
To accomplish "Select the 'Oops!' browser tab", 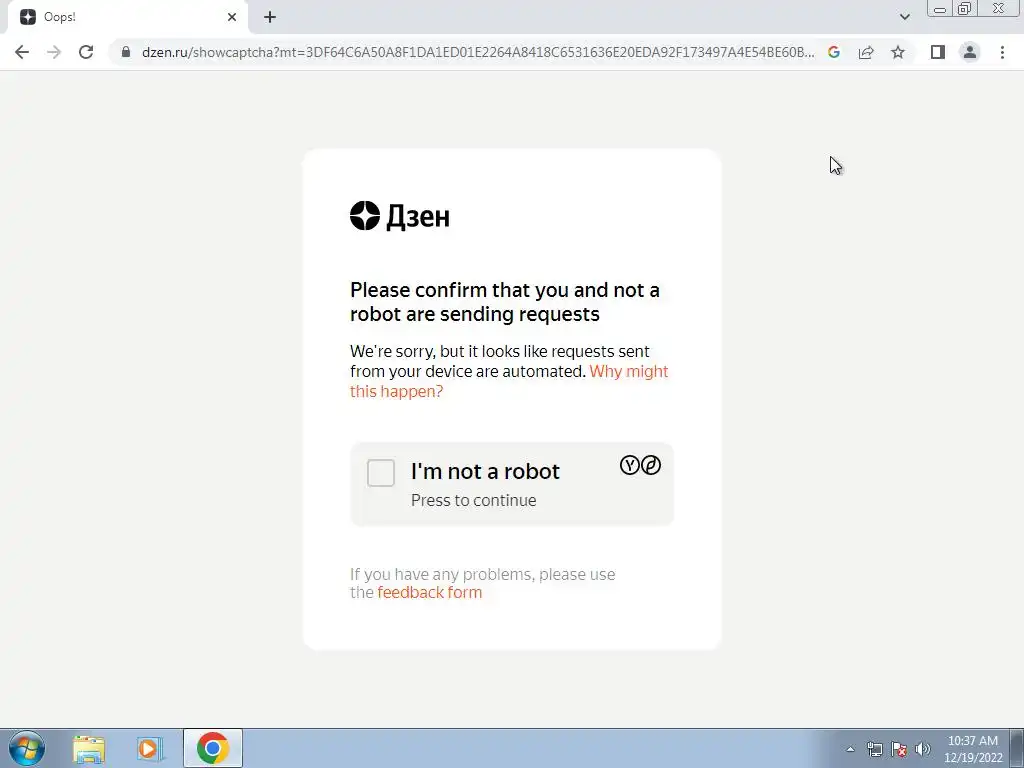I will tap(127, 17).
